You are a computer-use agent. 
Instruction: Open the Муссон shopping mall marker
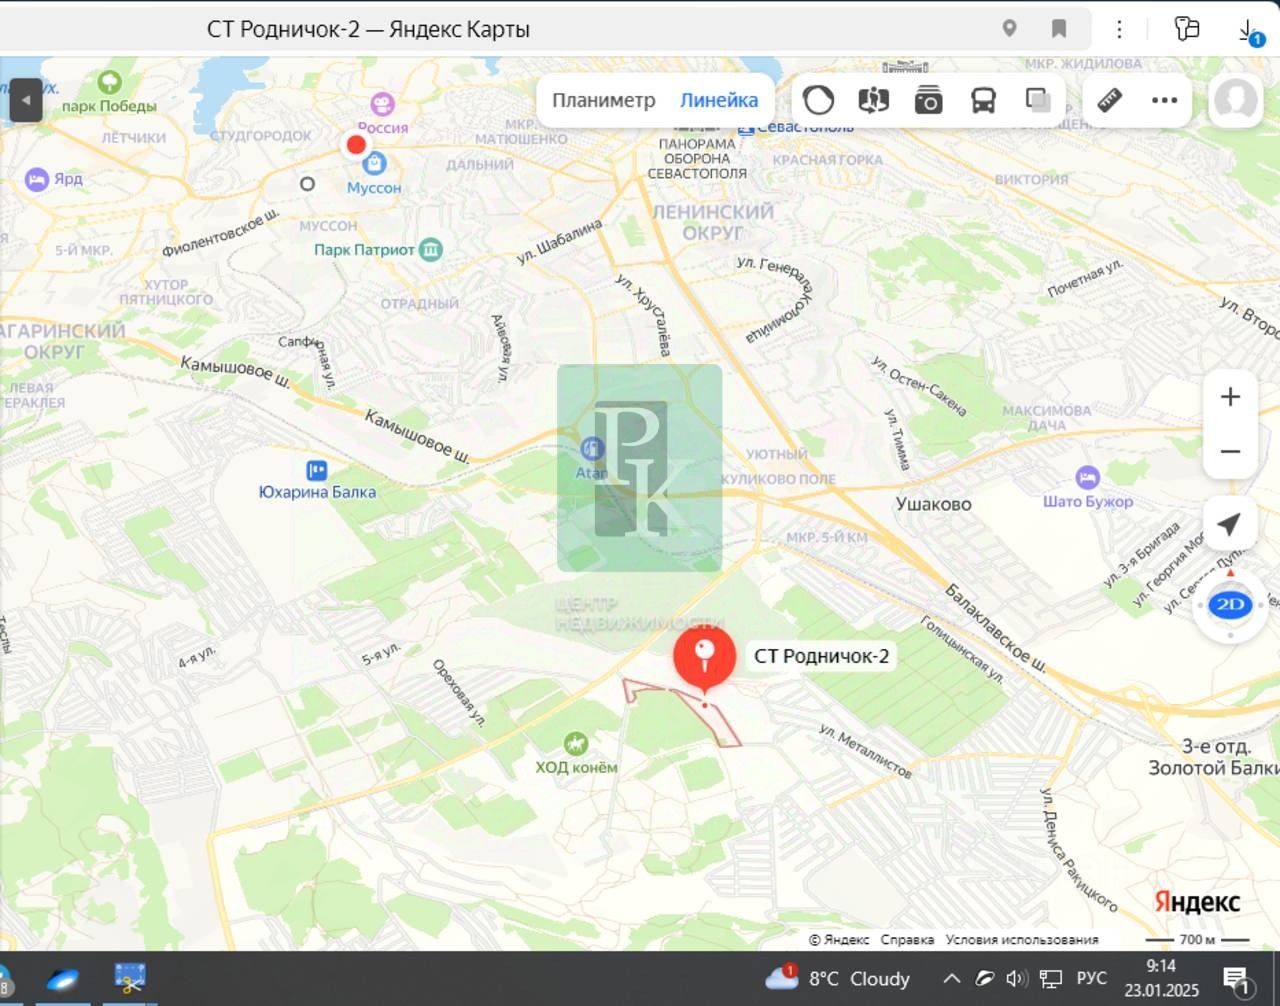coord(374,162)
